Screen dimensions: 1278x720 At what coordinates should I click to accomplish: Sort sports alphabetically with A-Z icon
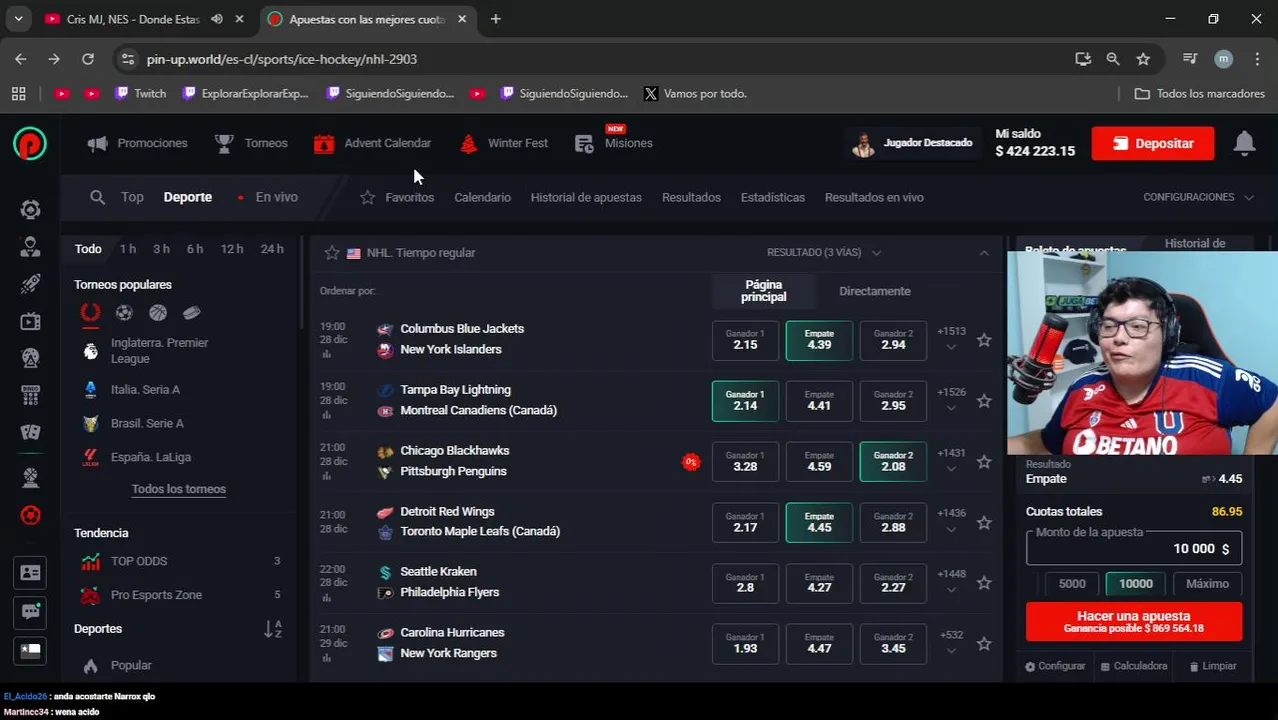(x=273, y=629)
